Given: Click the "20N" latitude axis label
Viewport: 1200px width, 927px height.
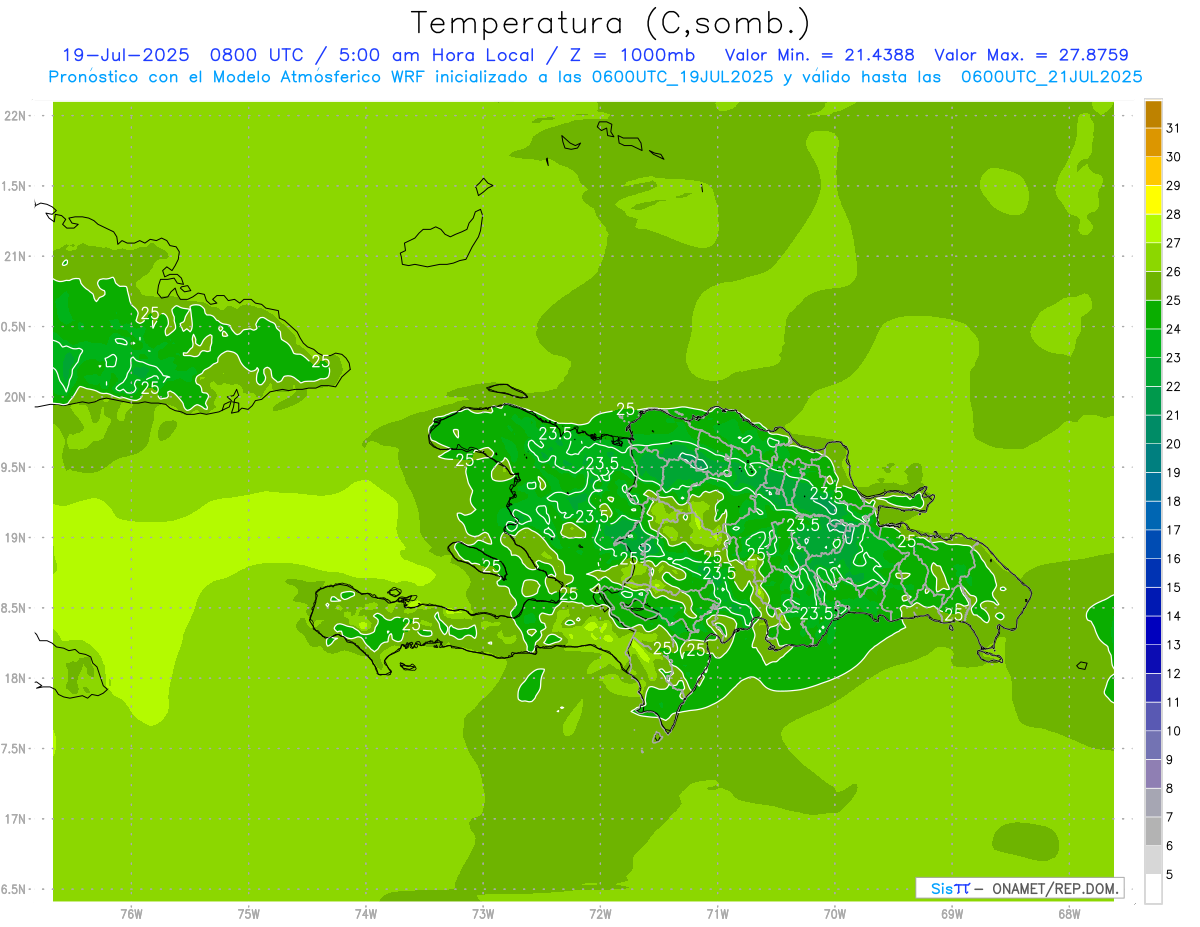Looking at the screenshot, I should pos(16,397).
